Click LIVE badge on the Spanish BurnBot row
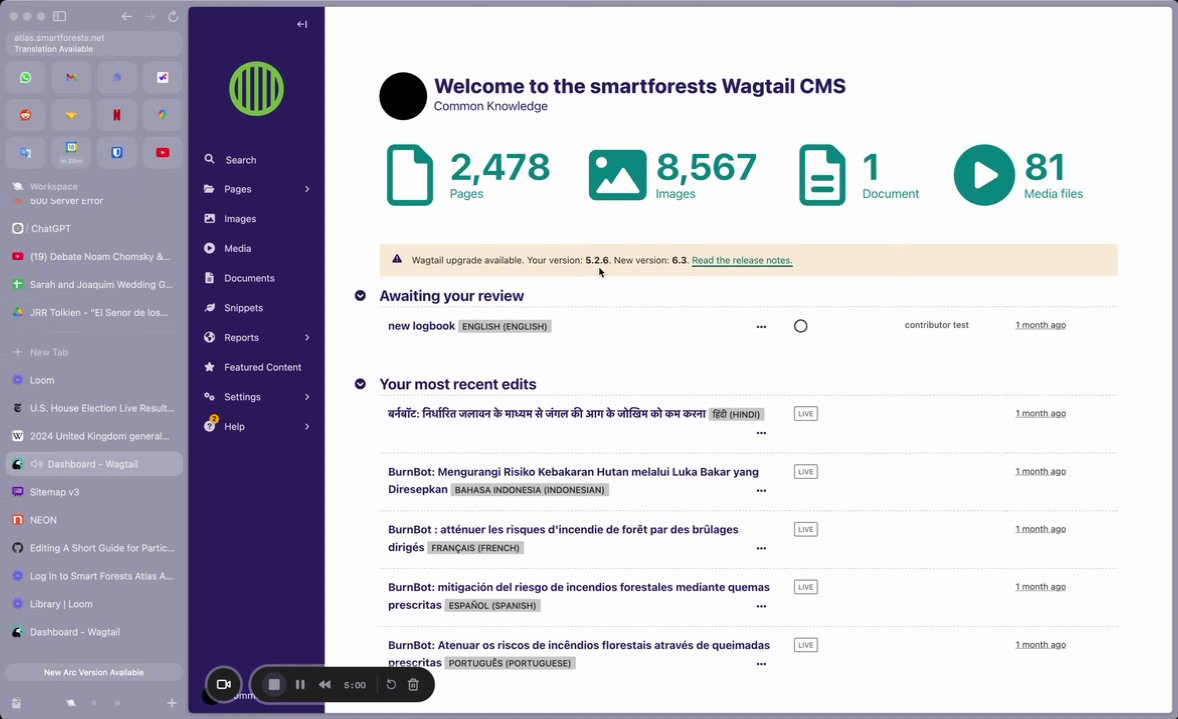The height and width of the screenshot is (719, 1178). pyautogui.click(x=805, y=588)
